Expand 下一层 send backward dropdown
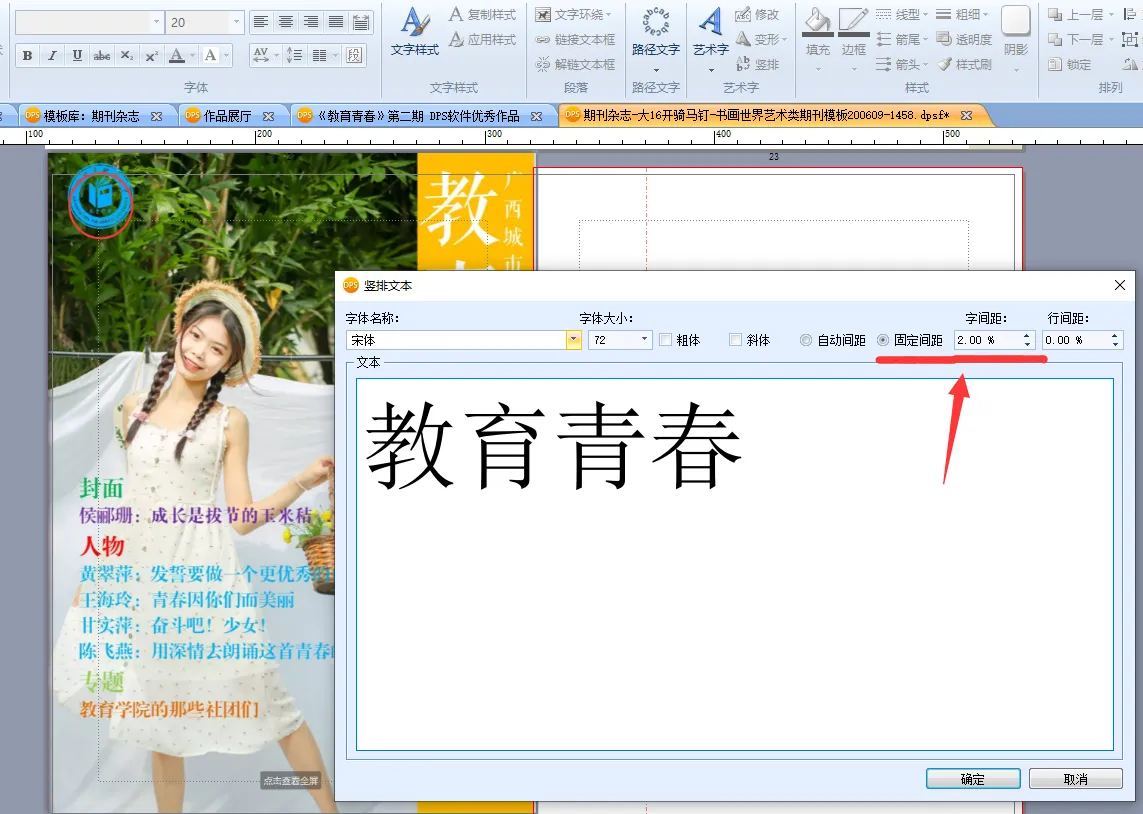This screenshot has width=1143, height=814. 1112,39
